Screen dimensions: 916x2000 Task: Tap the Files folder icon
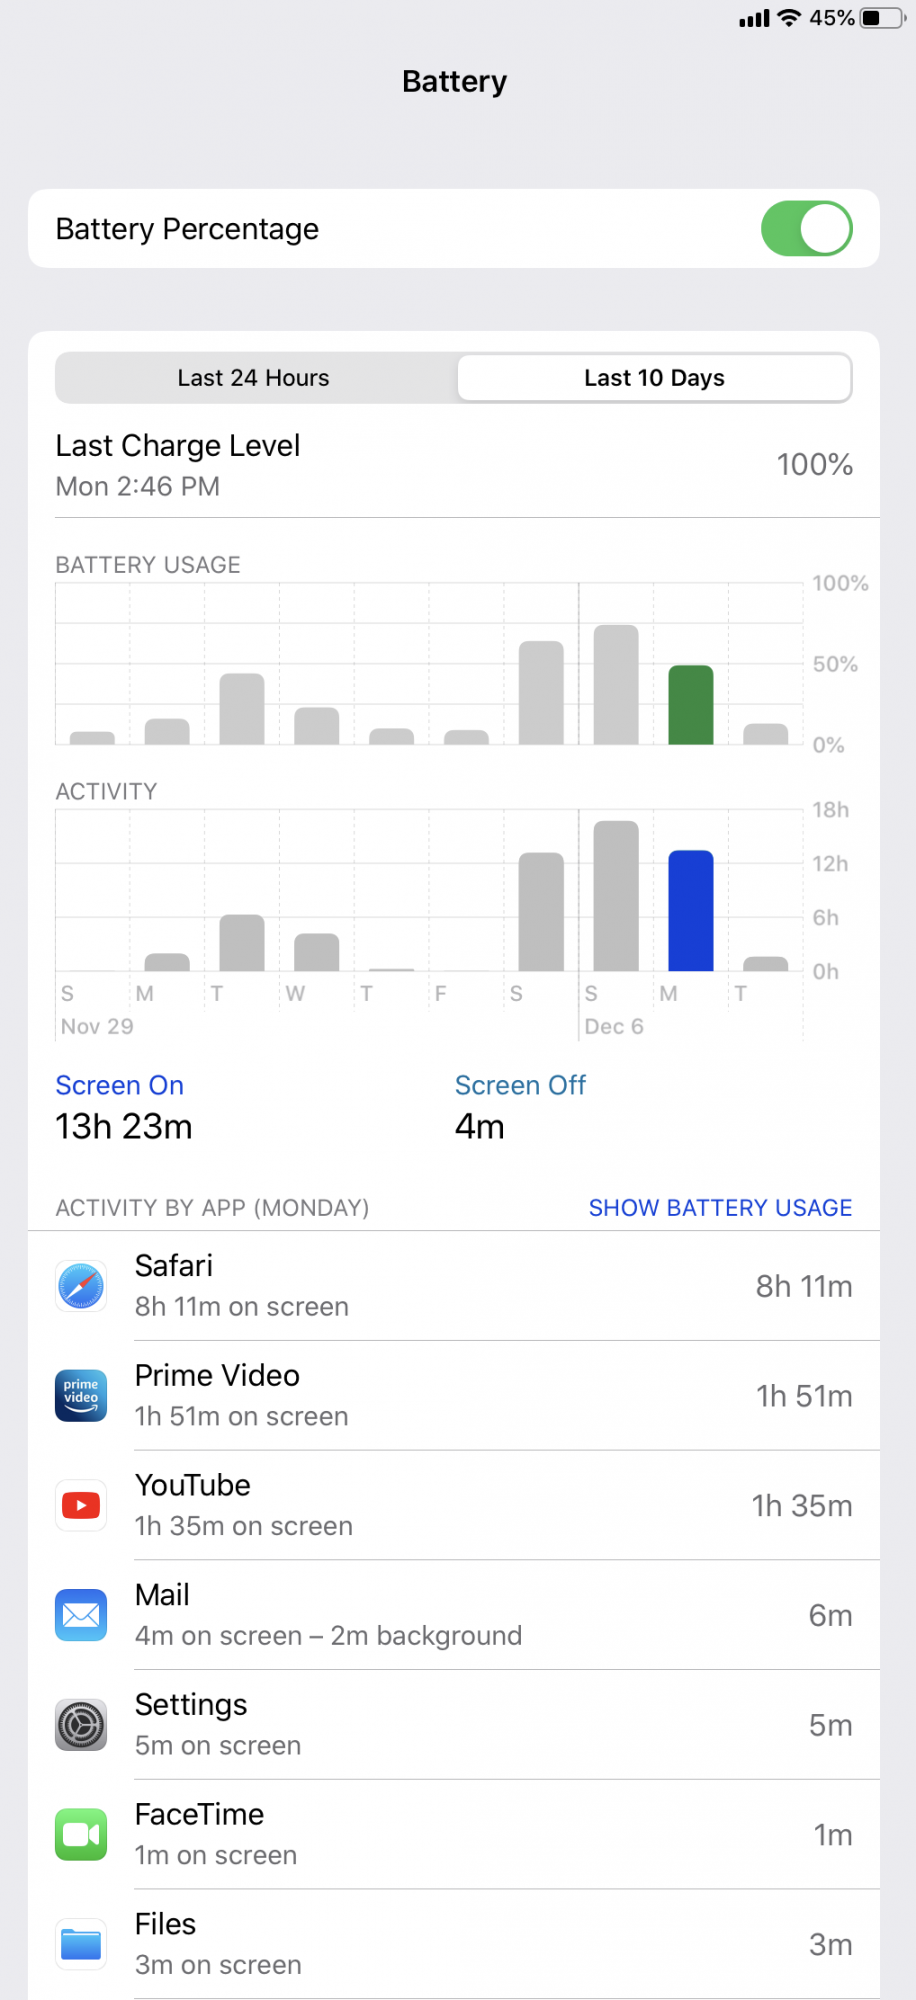(81, 1944)
